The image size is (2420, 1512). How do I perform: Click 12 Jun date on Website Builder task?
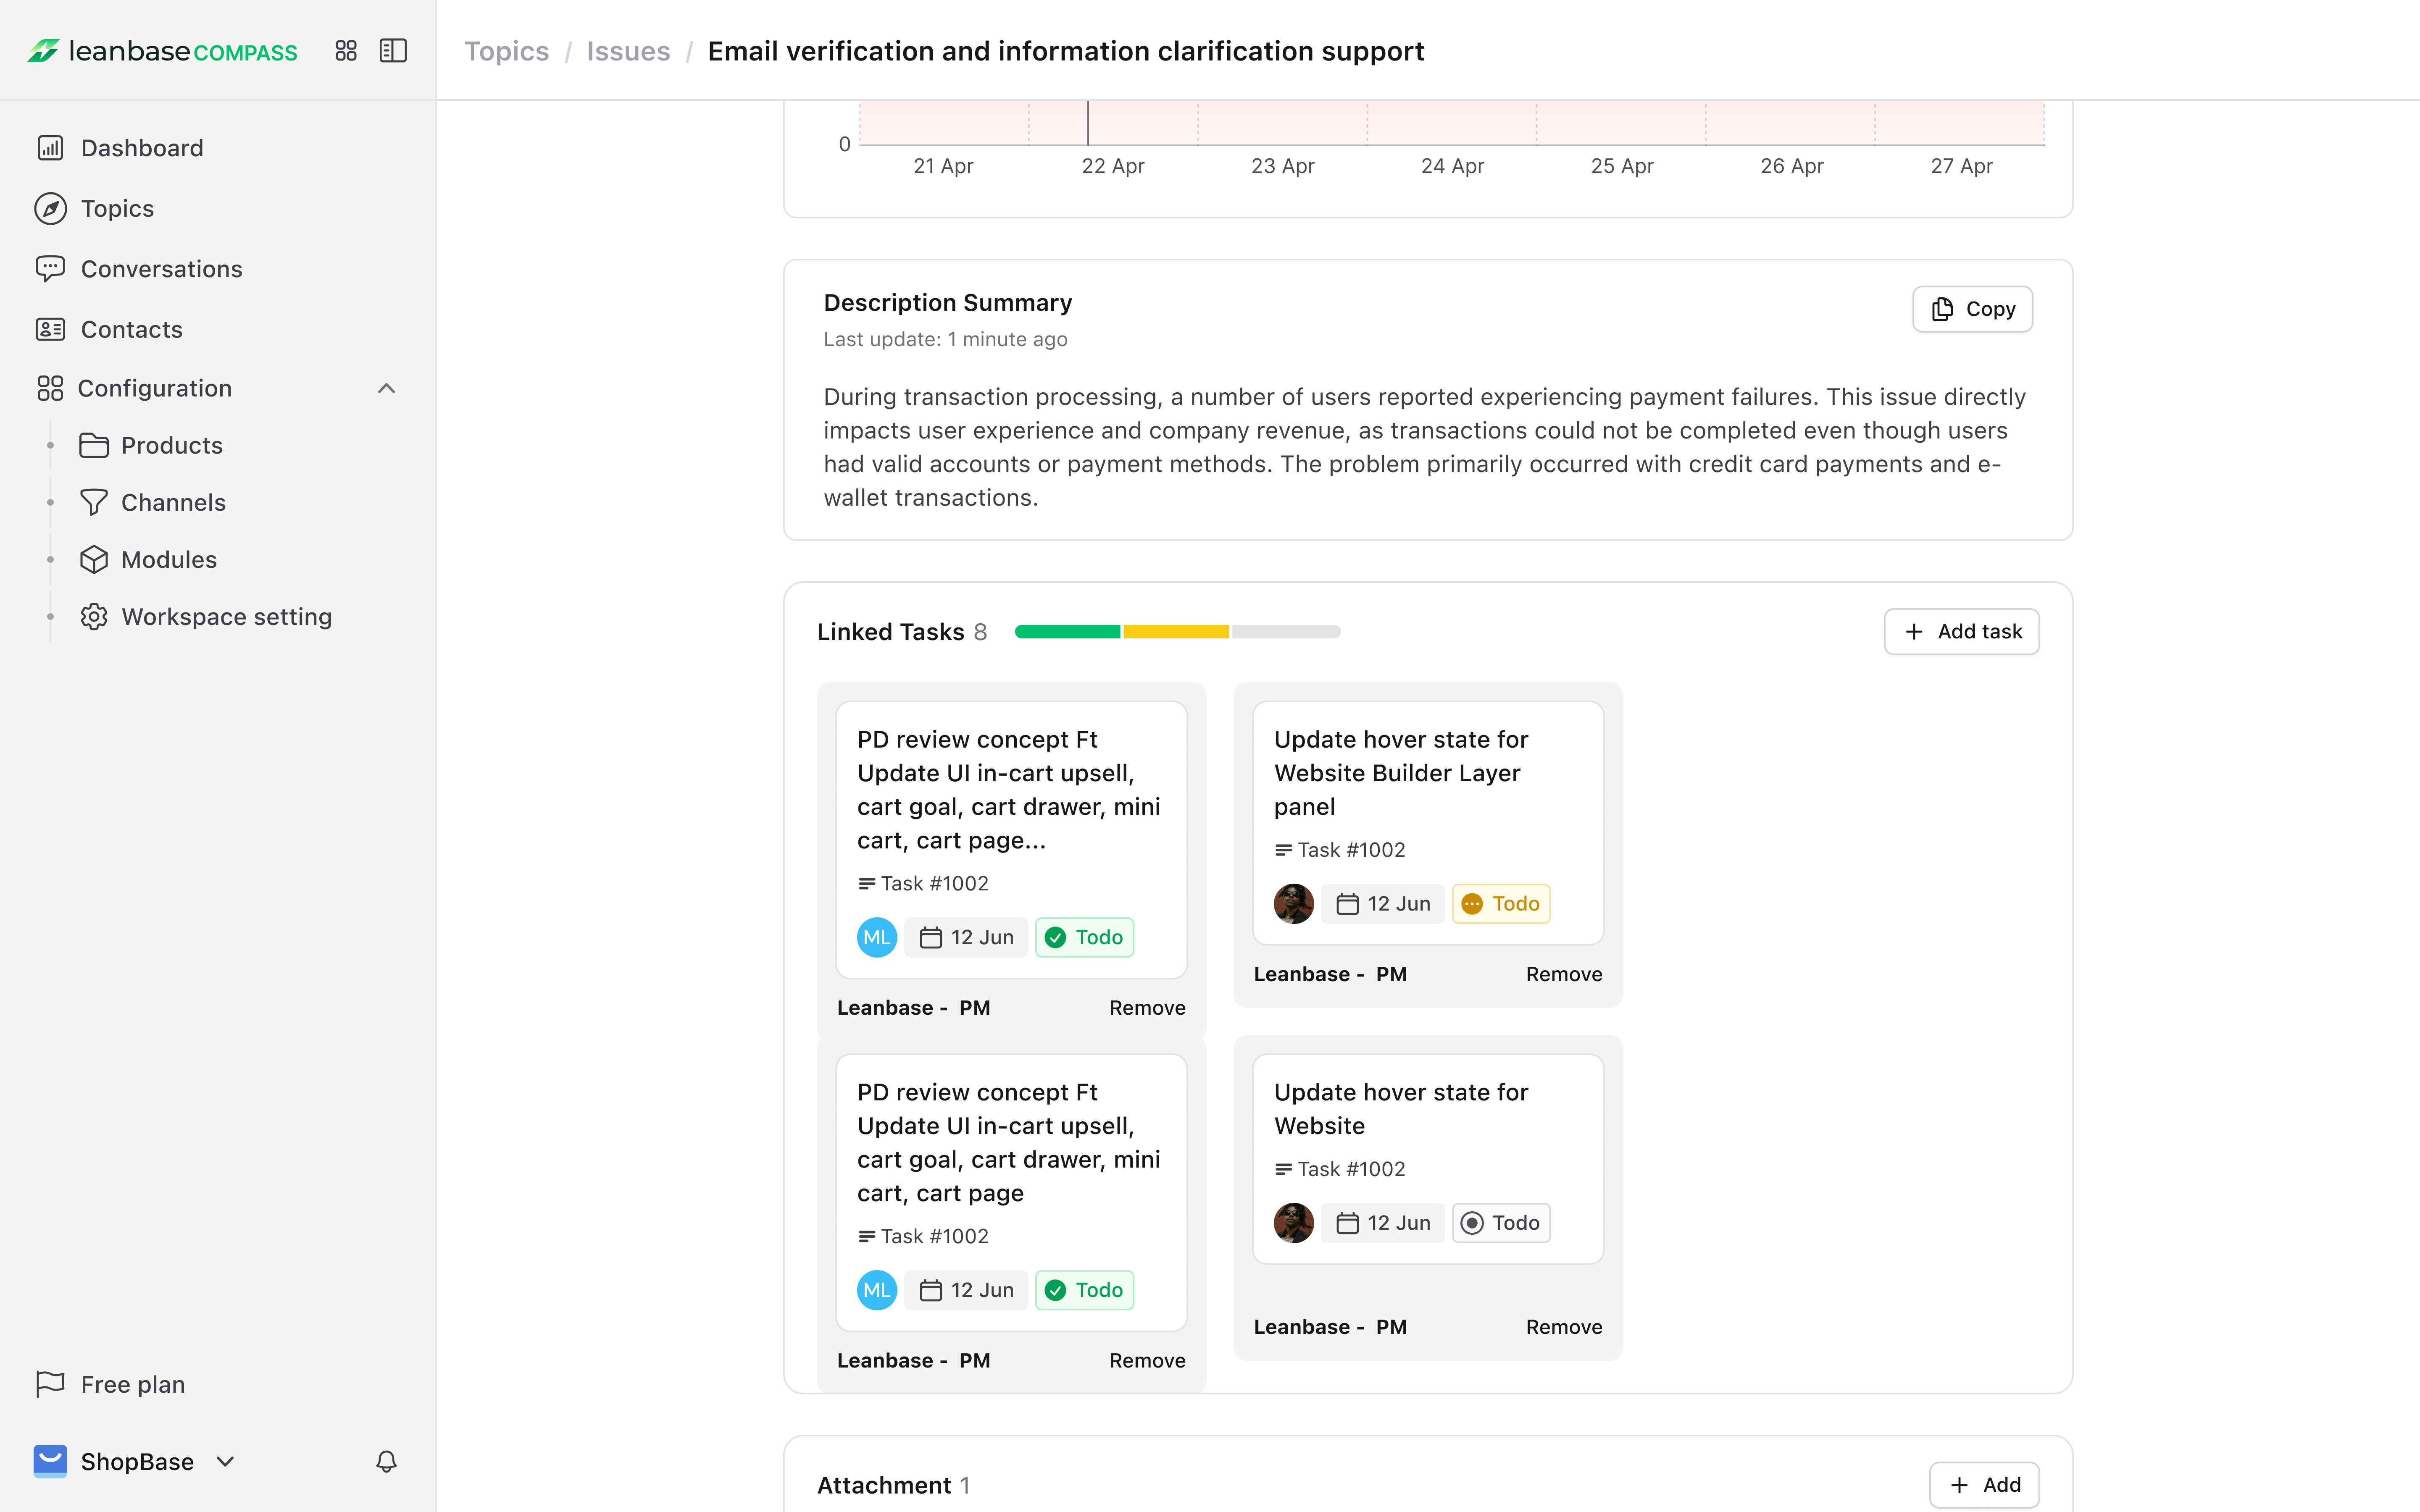tap(1383, 903)
